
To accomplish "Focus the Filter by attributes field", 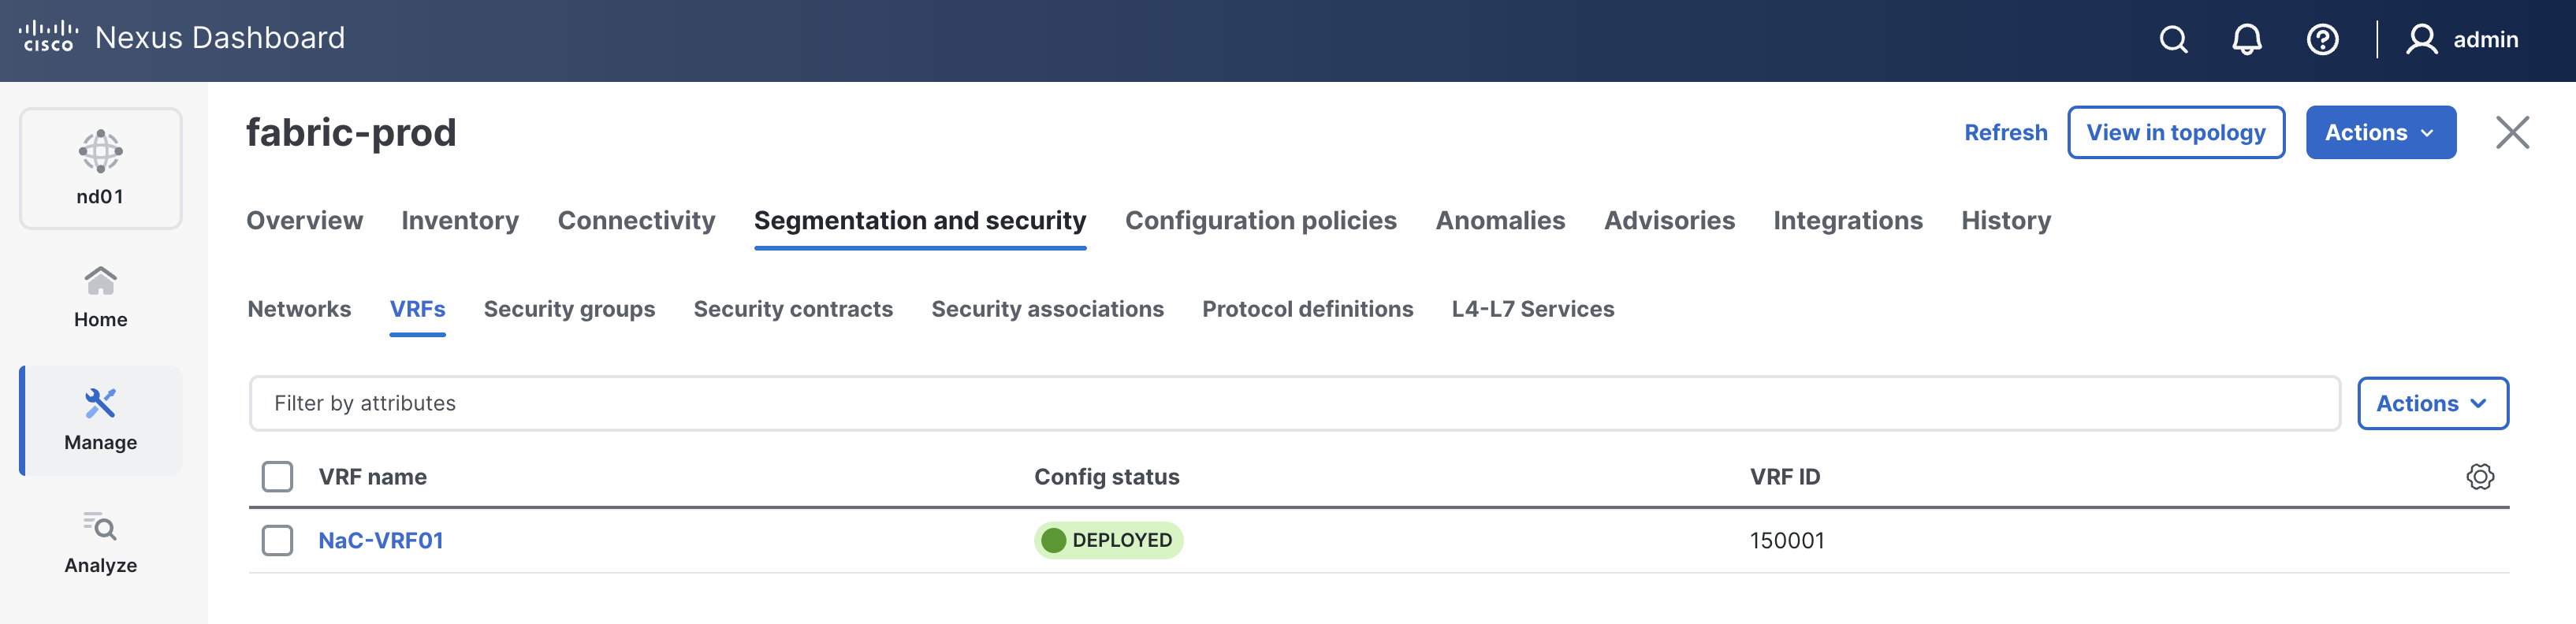I will (1294, 404).
